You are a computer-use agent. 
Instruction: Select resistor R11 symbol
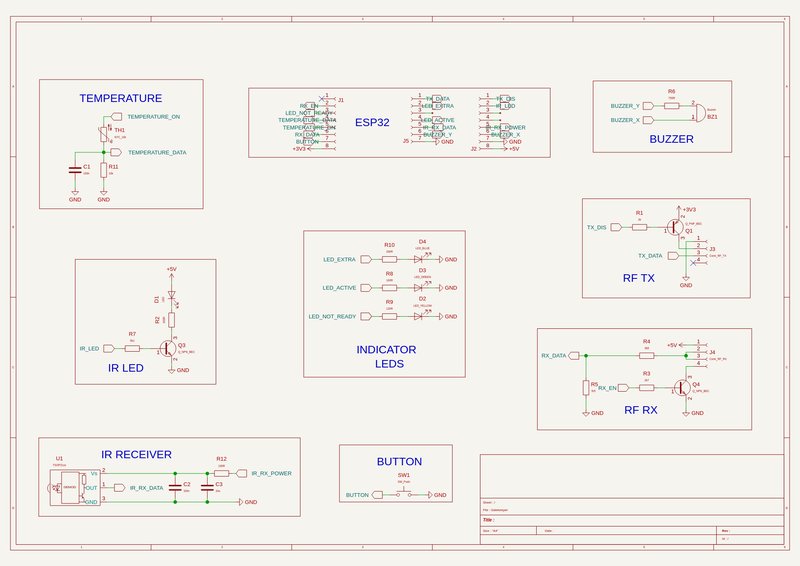(104, 170)
